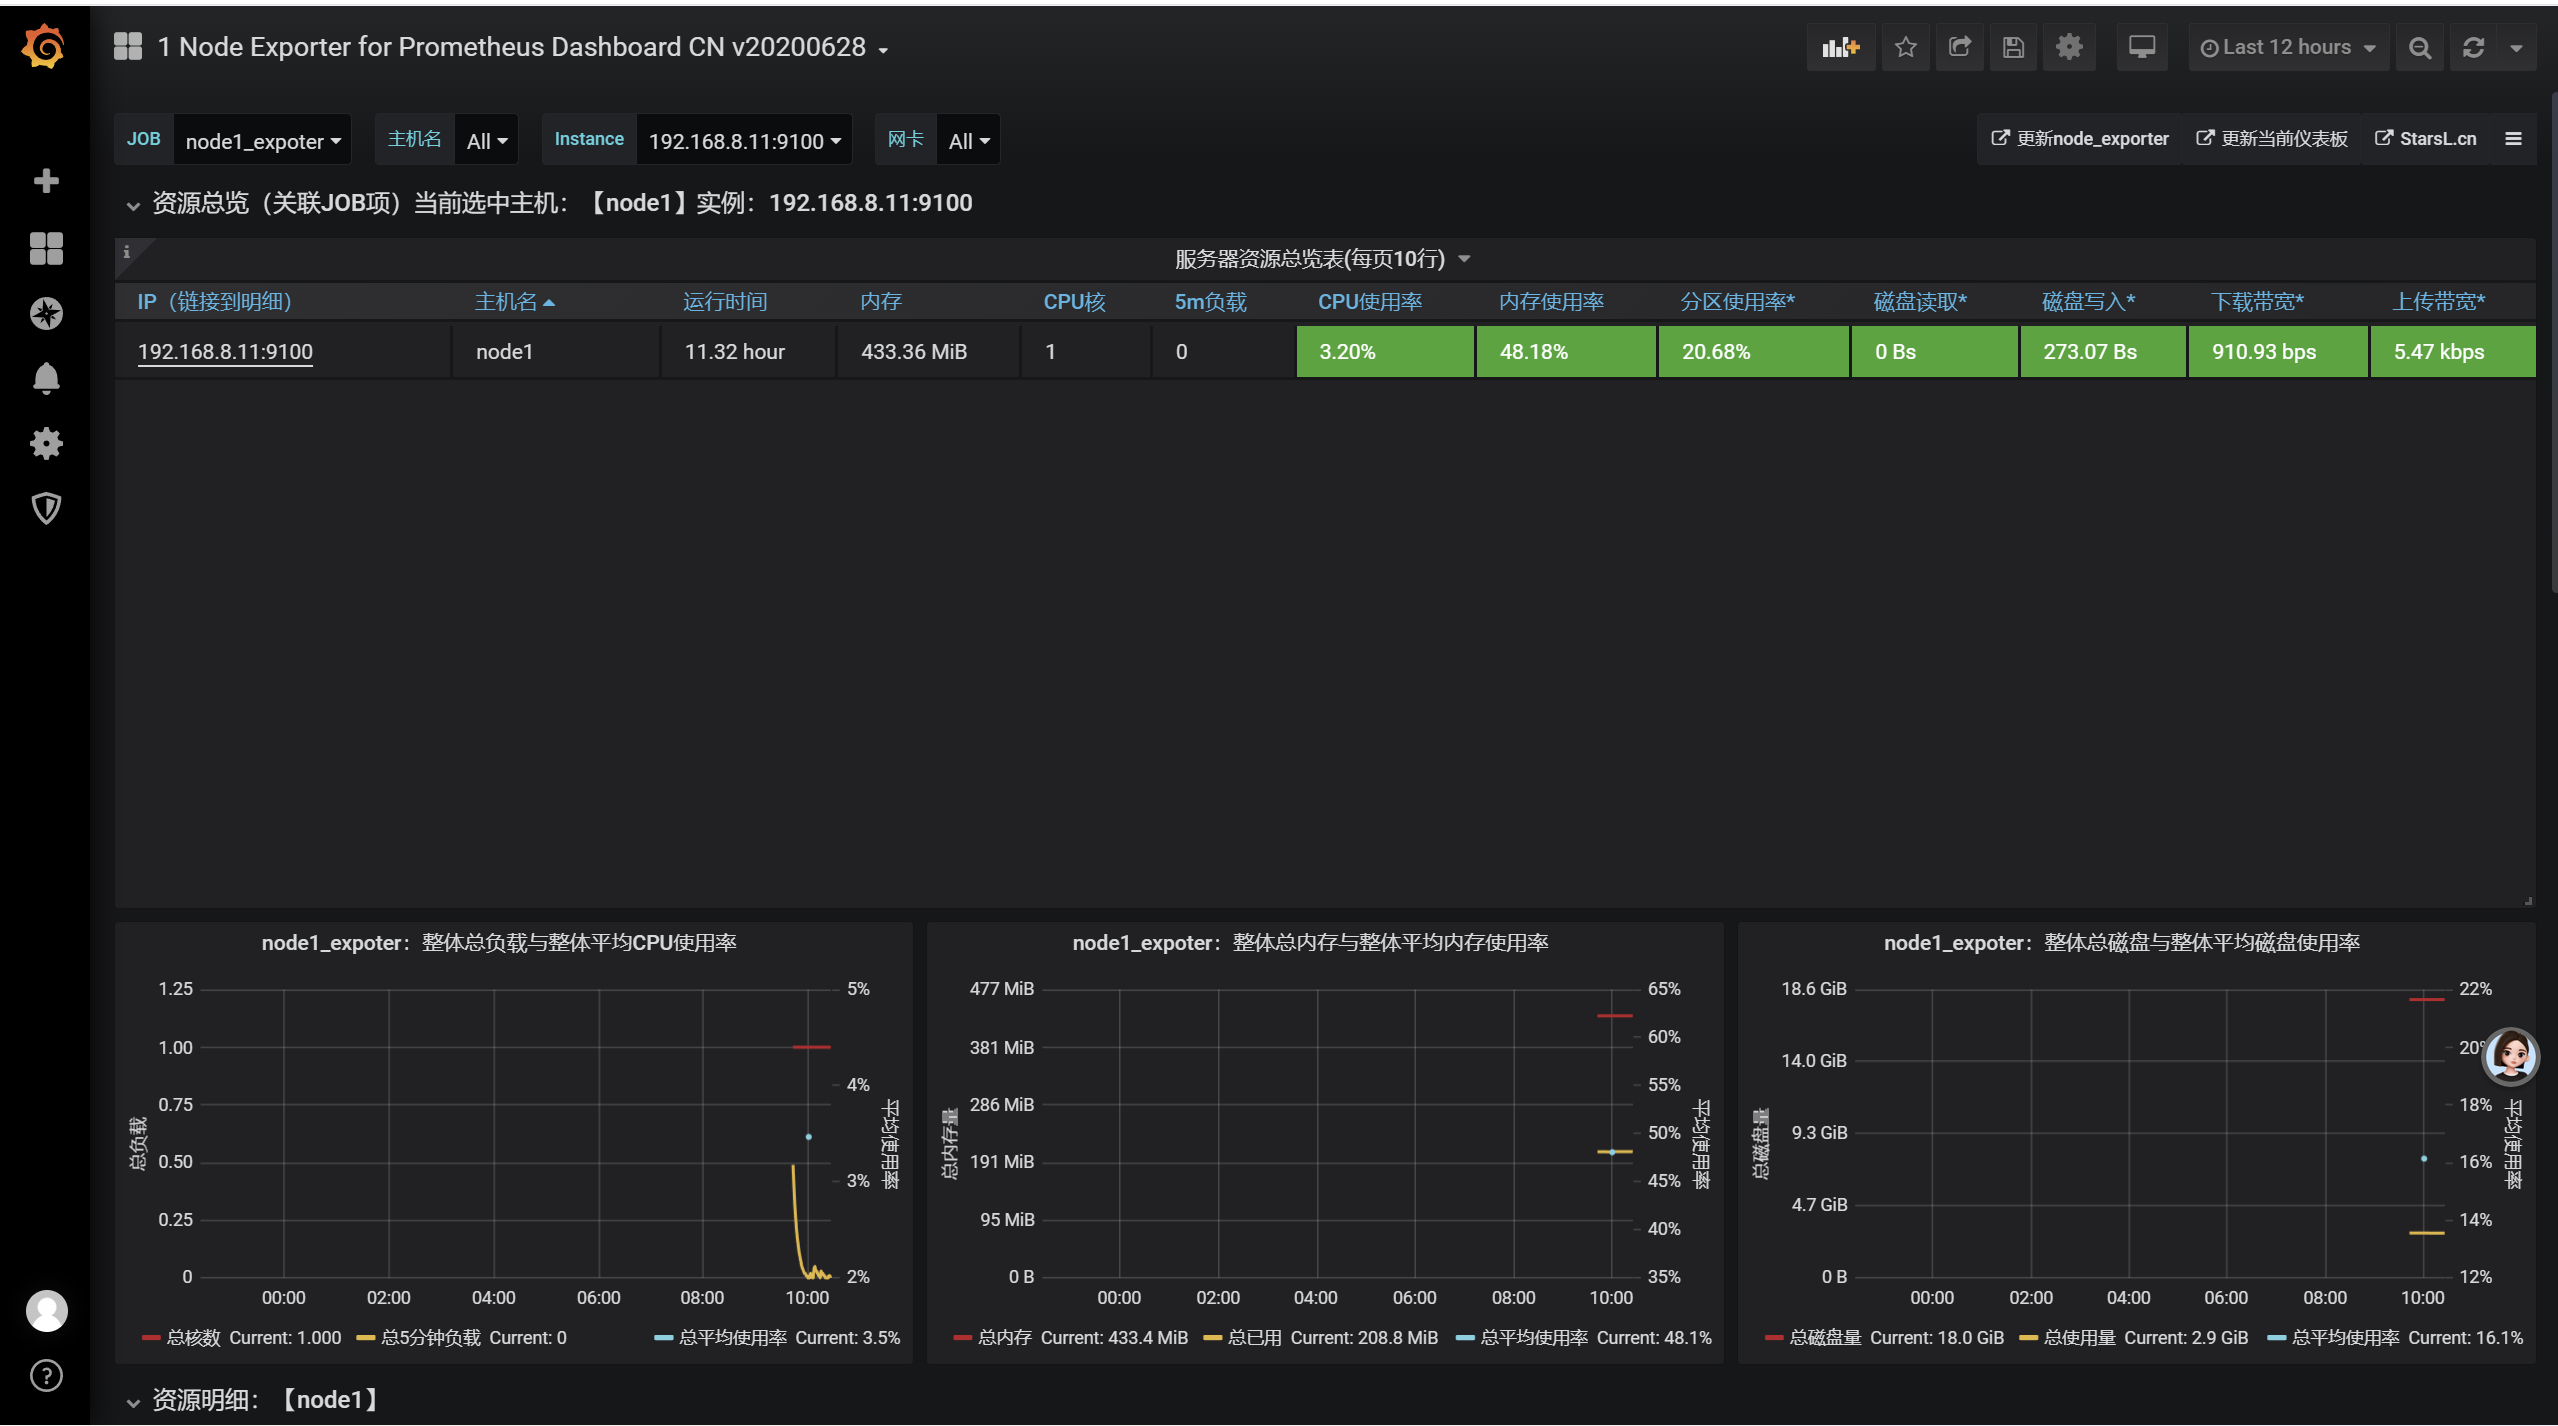Open Explore compass icon in sidebar
The image size is (2558, 1426).
(x=46, y=314)
